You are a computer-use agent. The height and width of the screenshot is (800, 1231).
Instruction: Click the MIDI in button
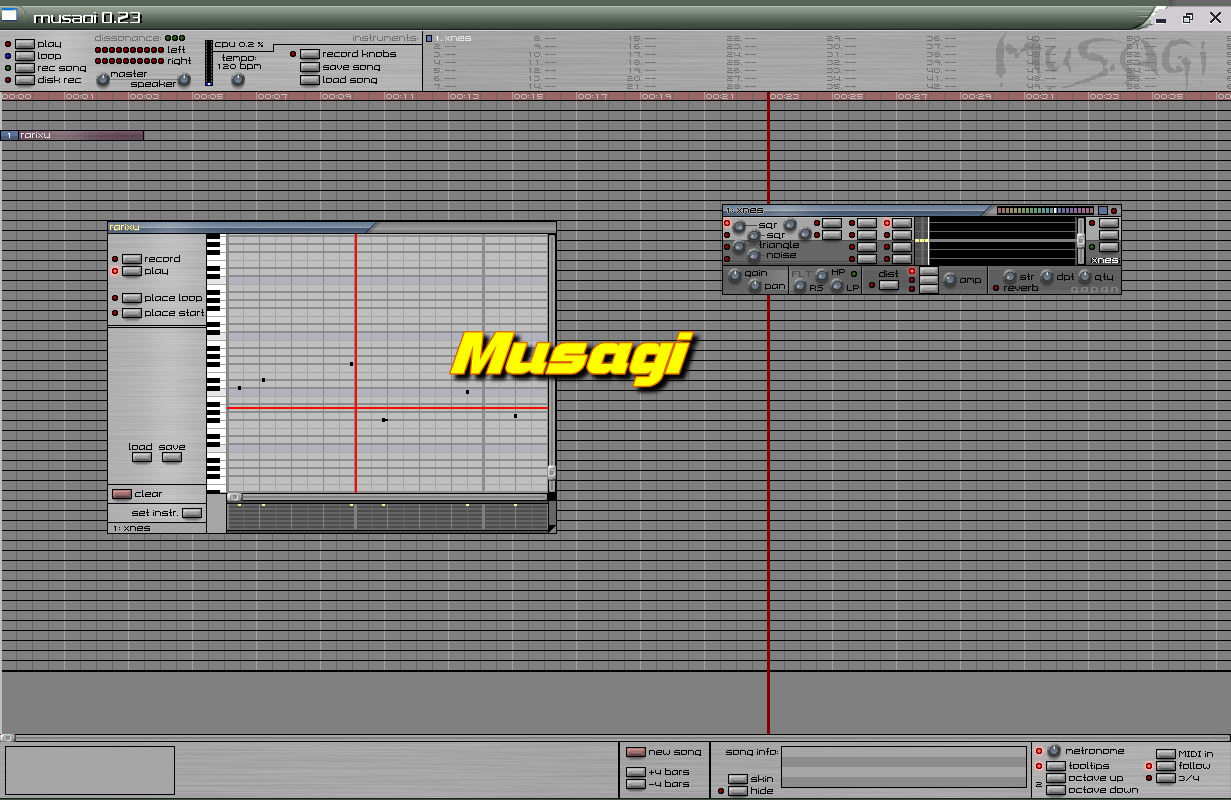1166,755
